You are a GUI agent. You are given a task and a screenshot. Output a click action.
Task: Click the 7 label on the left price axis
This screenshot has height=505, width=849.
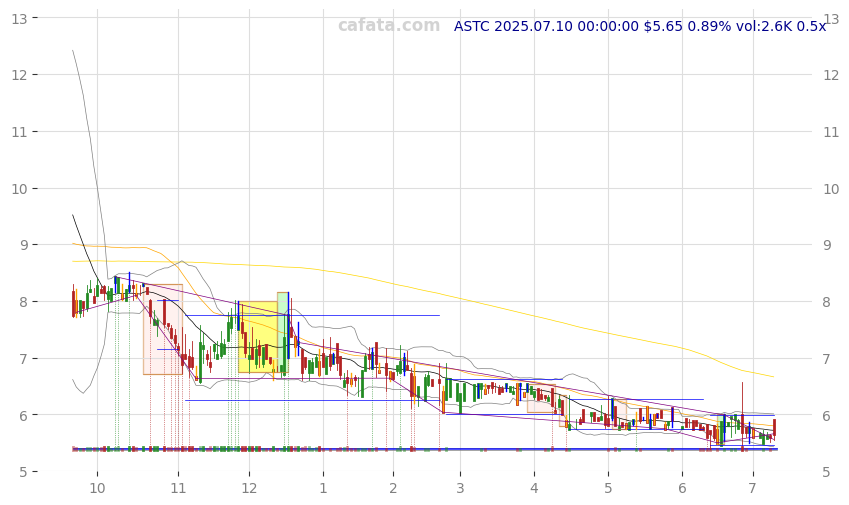pyautogui.click(x=24, y=359)
